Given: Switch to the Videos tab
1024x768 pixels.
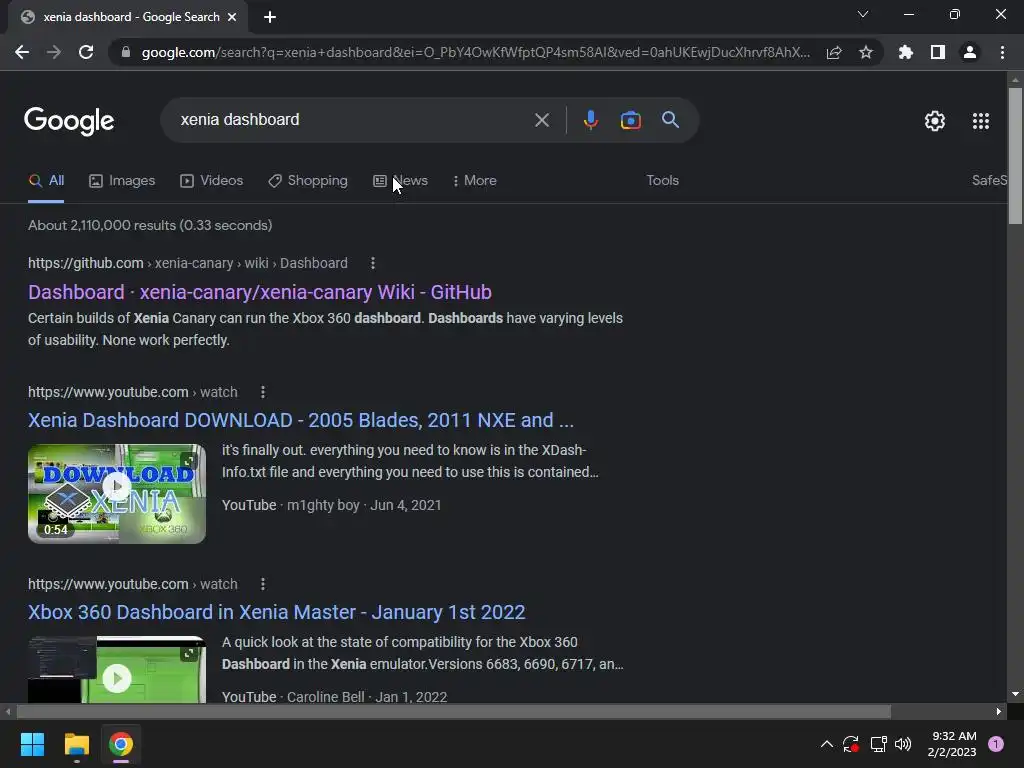Looking at the screenshot, I should coord(212,181).
